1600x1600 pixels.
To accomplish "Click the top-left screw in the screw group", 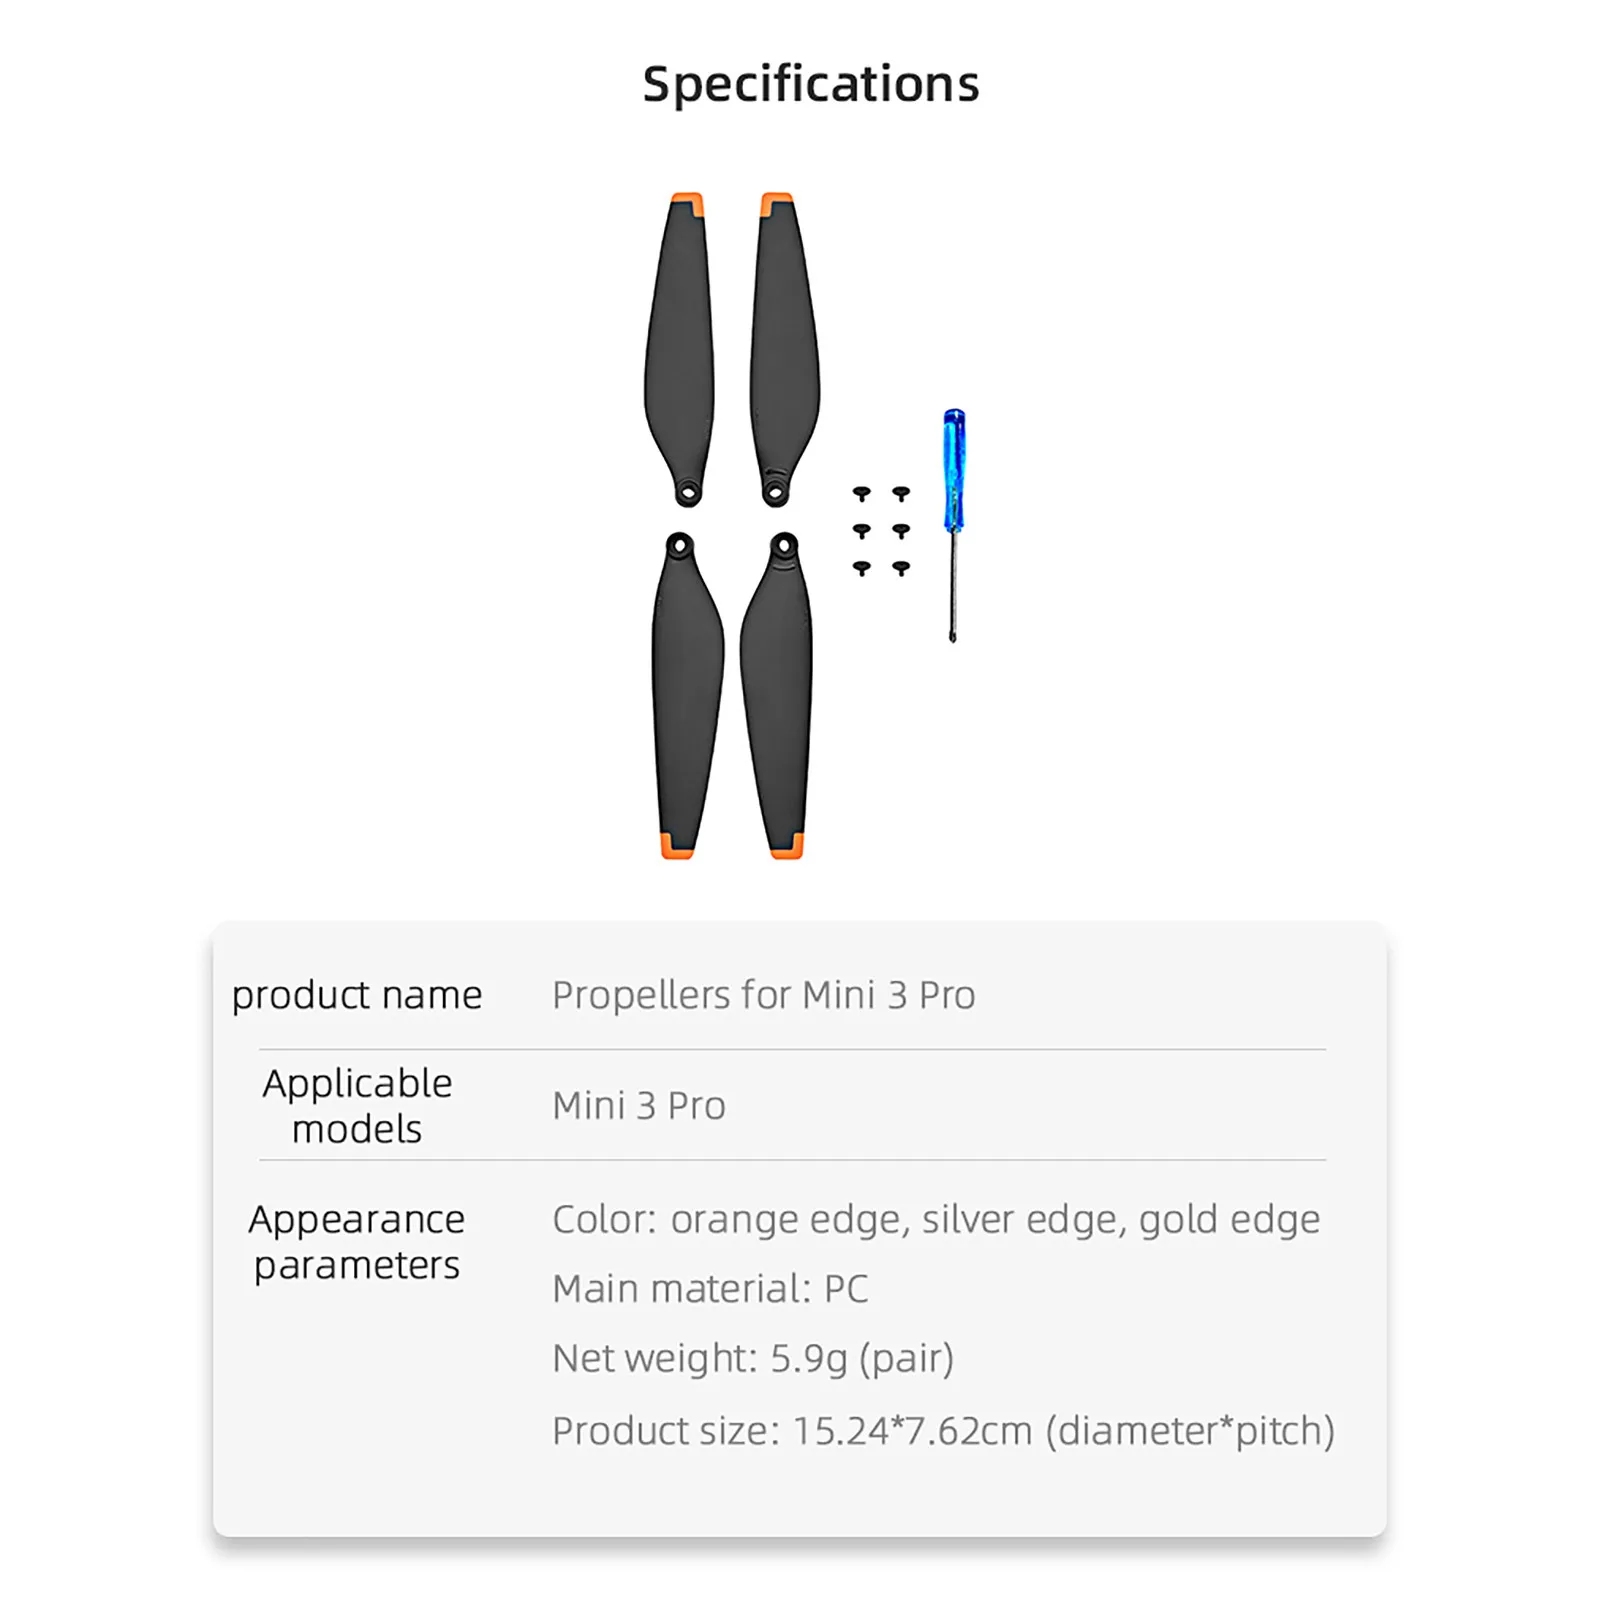I will tap(861, 493).
